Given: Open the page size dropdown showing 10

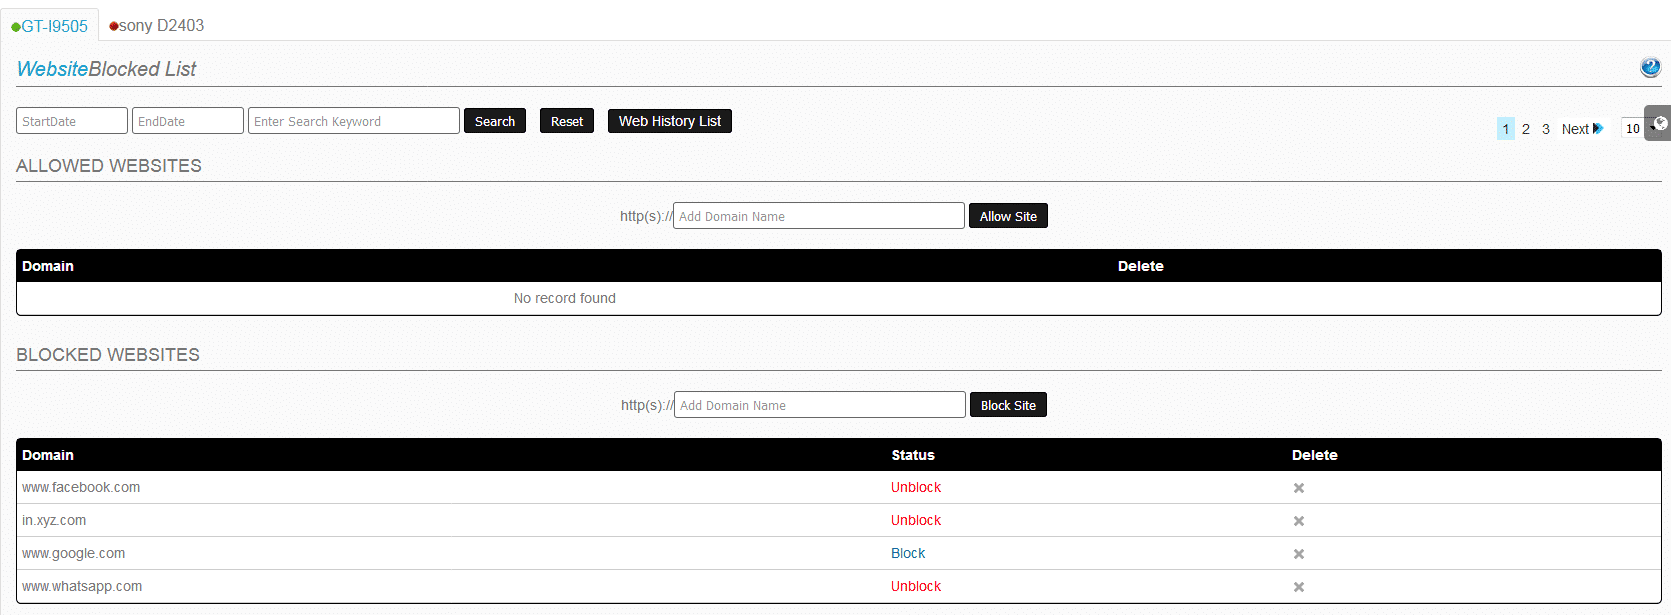Looking at the screenshot, I should 1633,128.
